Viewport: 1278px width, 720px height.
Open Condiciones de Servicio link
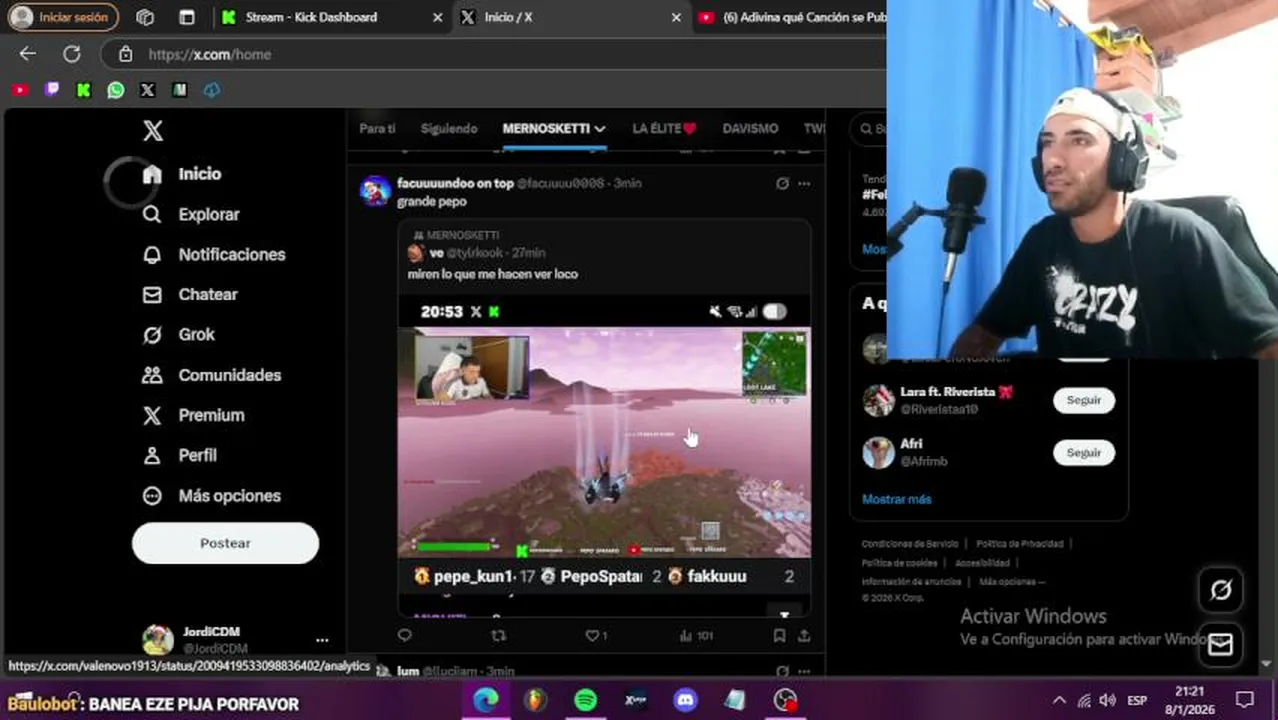coord(909,544)
